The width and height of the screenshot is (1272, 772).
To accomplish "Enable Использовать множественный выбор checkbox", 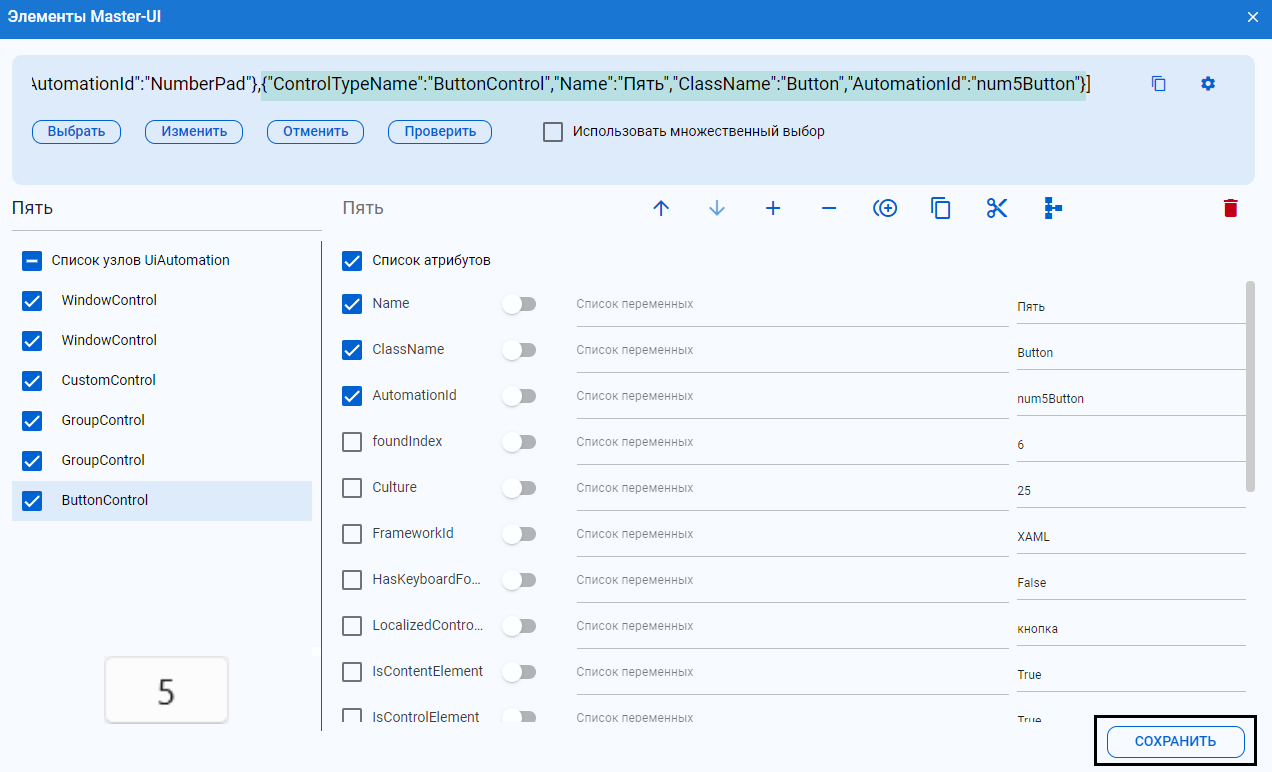I will [x=553, y=132].
